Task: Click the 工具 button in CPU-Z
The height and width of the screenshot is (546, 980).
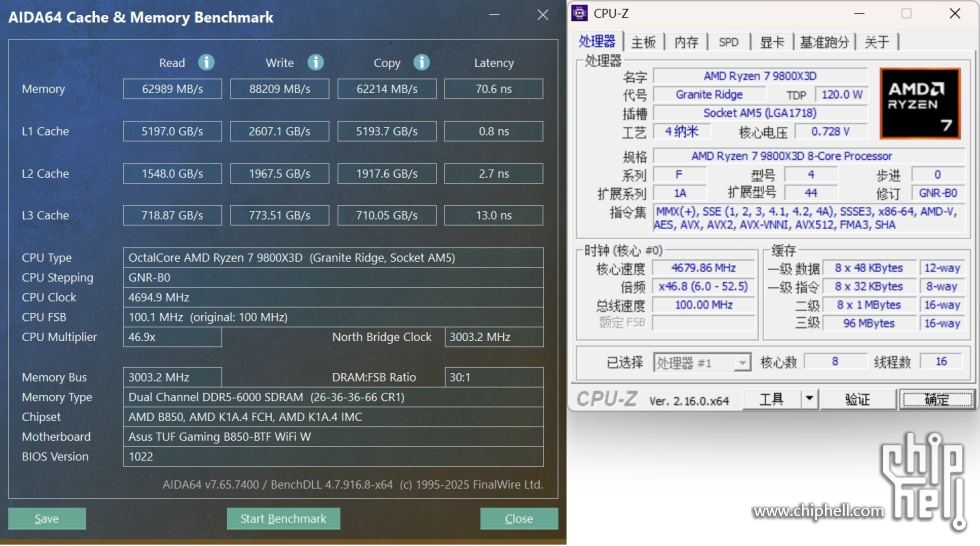Action: pyautogui.click(x=771, y=399)
